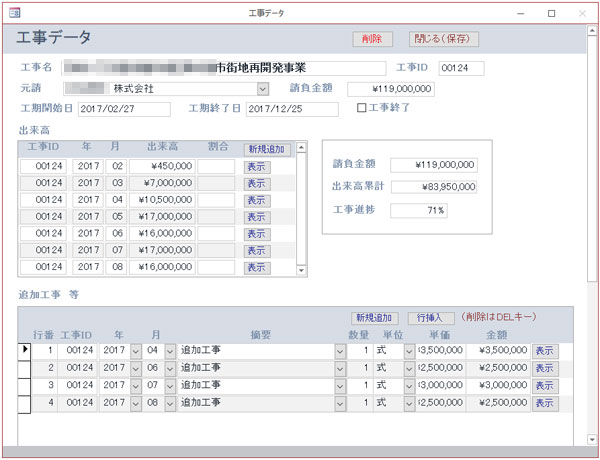Expand the 摘要 dropdown in additional work row 3
Screen dimensions: 600x460
(x=342, y=385)
